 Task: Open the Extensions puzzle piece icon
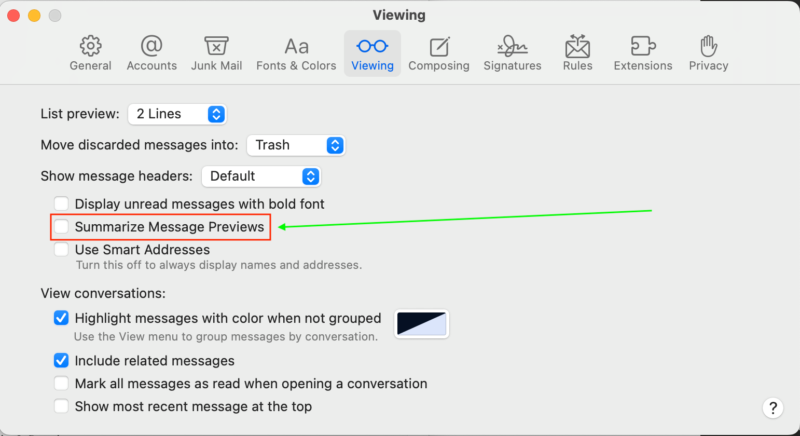tap(643, 46)
